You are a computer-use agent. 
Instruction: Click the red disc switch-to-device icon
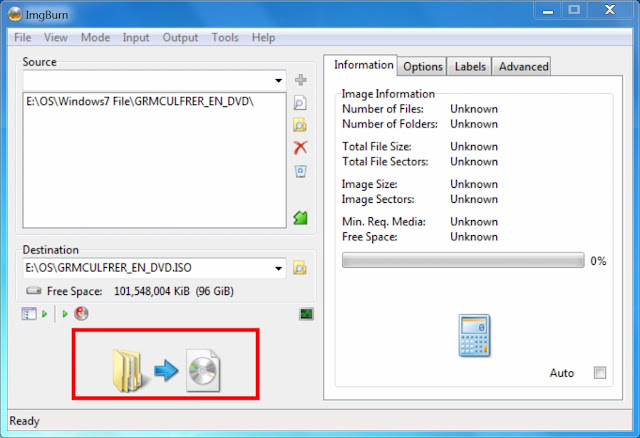pyautogui.click(x=81, y=313)
